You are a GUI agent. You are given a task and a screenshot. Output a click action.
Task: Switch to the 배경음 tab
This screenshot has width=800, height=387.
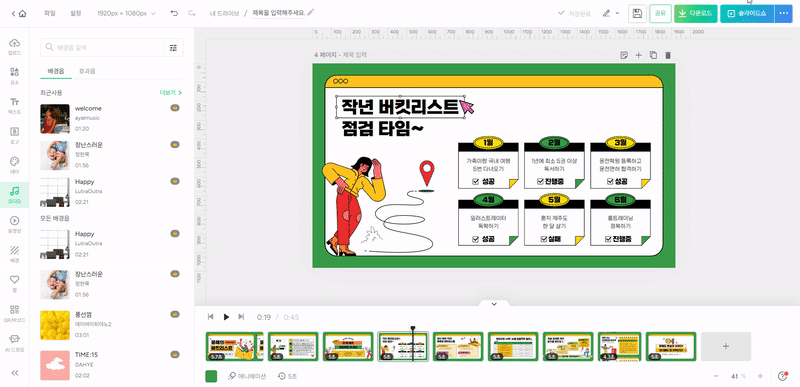coord(56,71)
